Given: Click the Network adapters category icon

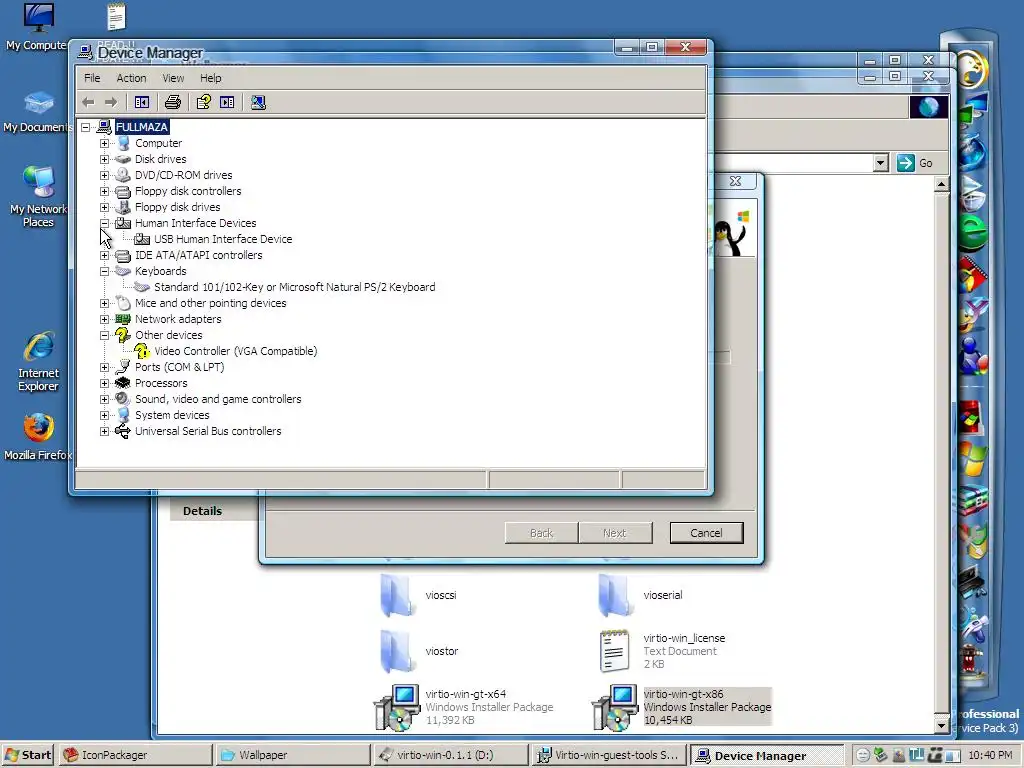Looking at the screenshot, I should (122, 319).
